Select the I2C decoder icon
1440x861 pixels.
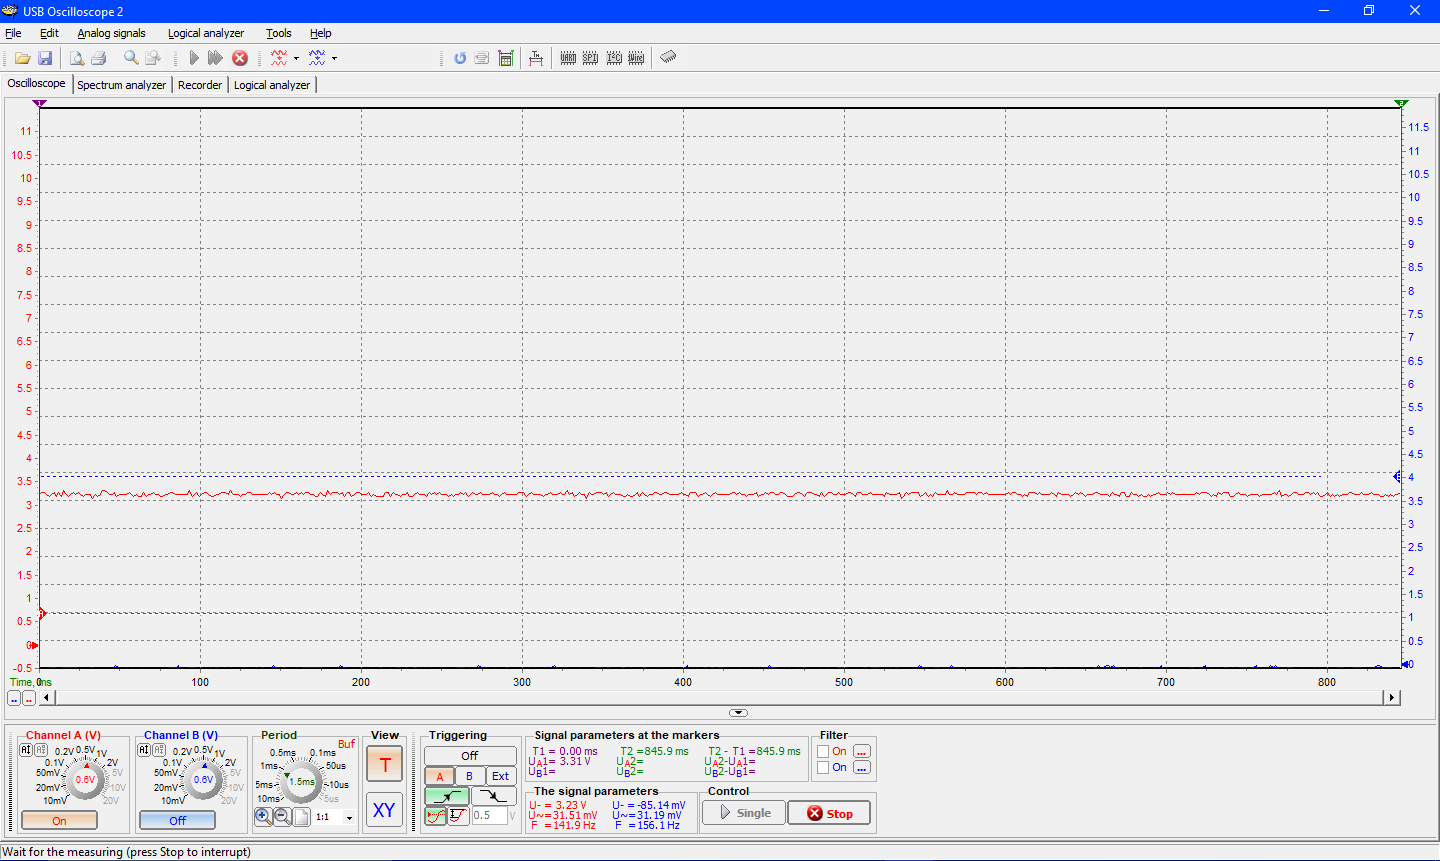[x=614, y=58]
